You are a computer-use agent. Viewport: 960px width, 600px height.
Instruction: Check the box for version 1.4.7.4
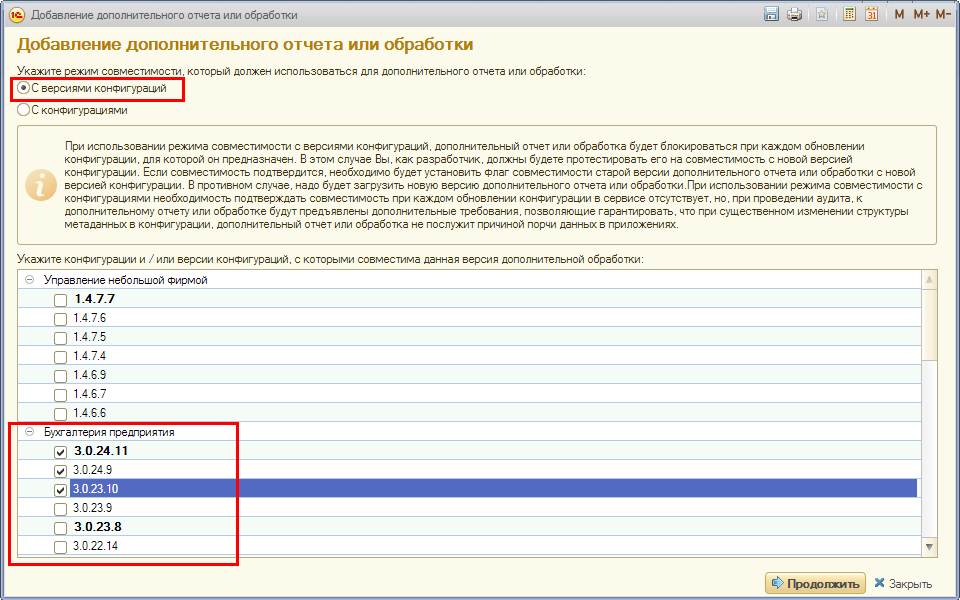tap(60, 357)
